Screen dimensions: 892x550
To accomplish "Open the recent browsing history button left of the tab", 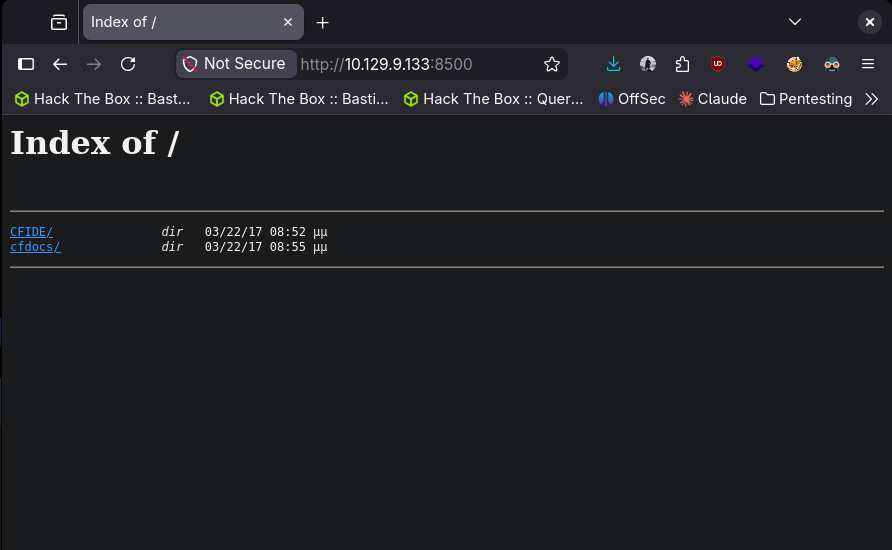I will (x=59, y=22).
